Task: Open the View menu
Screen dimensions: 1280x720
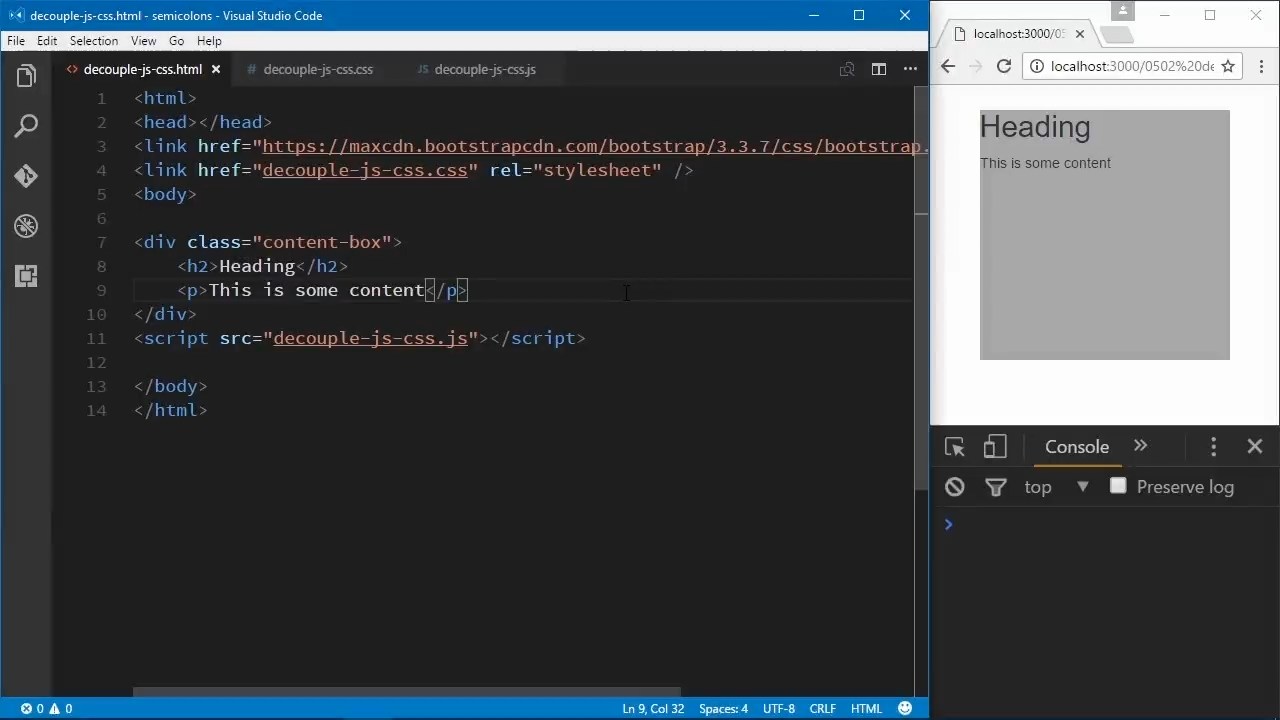Action: tap(143, 41)
